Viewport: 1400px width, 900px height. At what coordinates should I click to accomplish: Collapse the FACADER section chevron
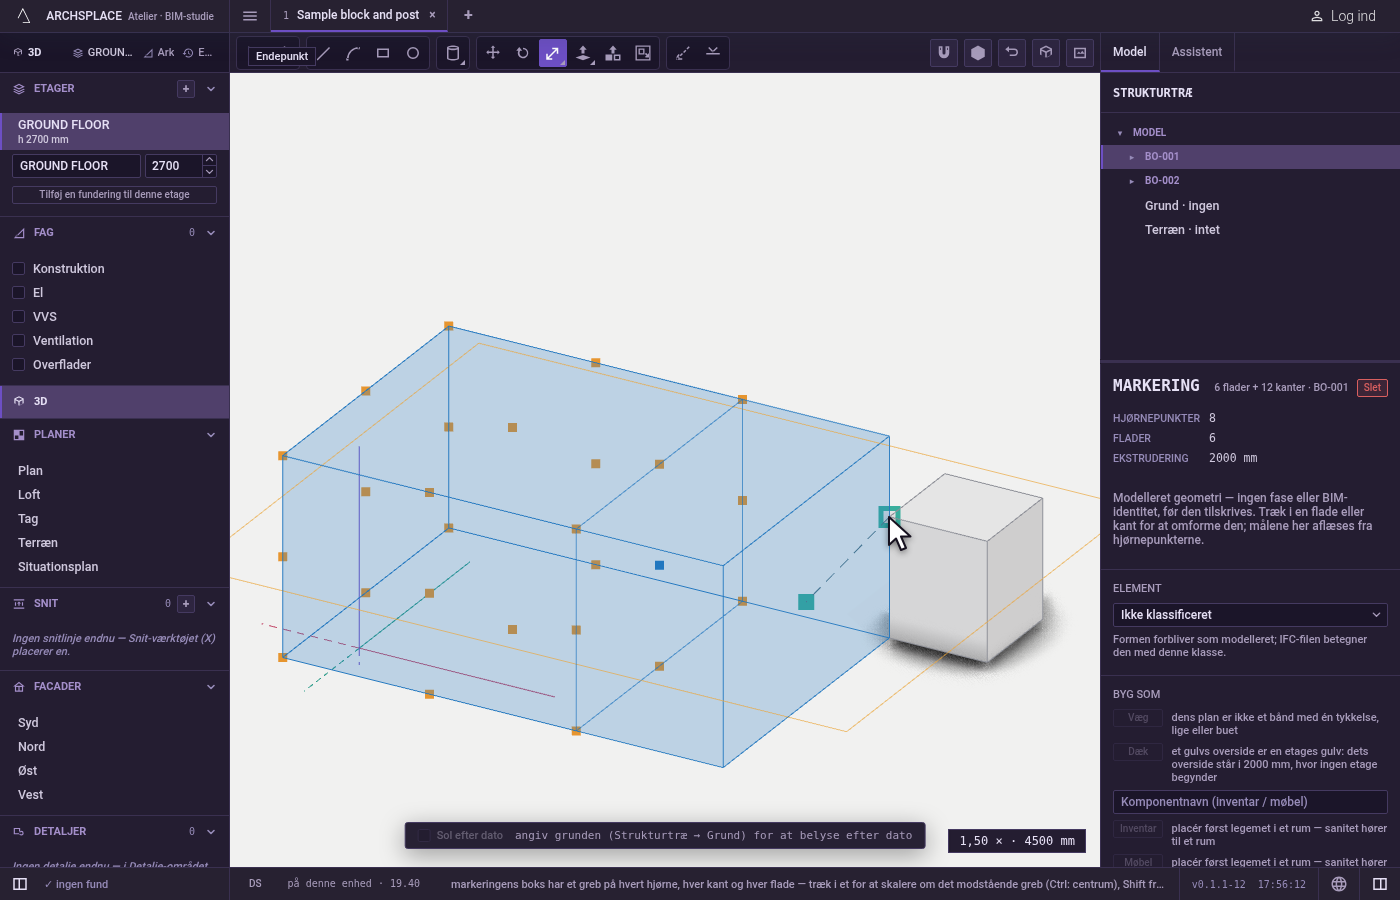211,687
